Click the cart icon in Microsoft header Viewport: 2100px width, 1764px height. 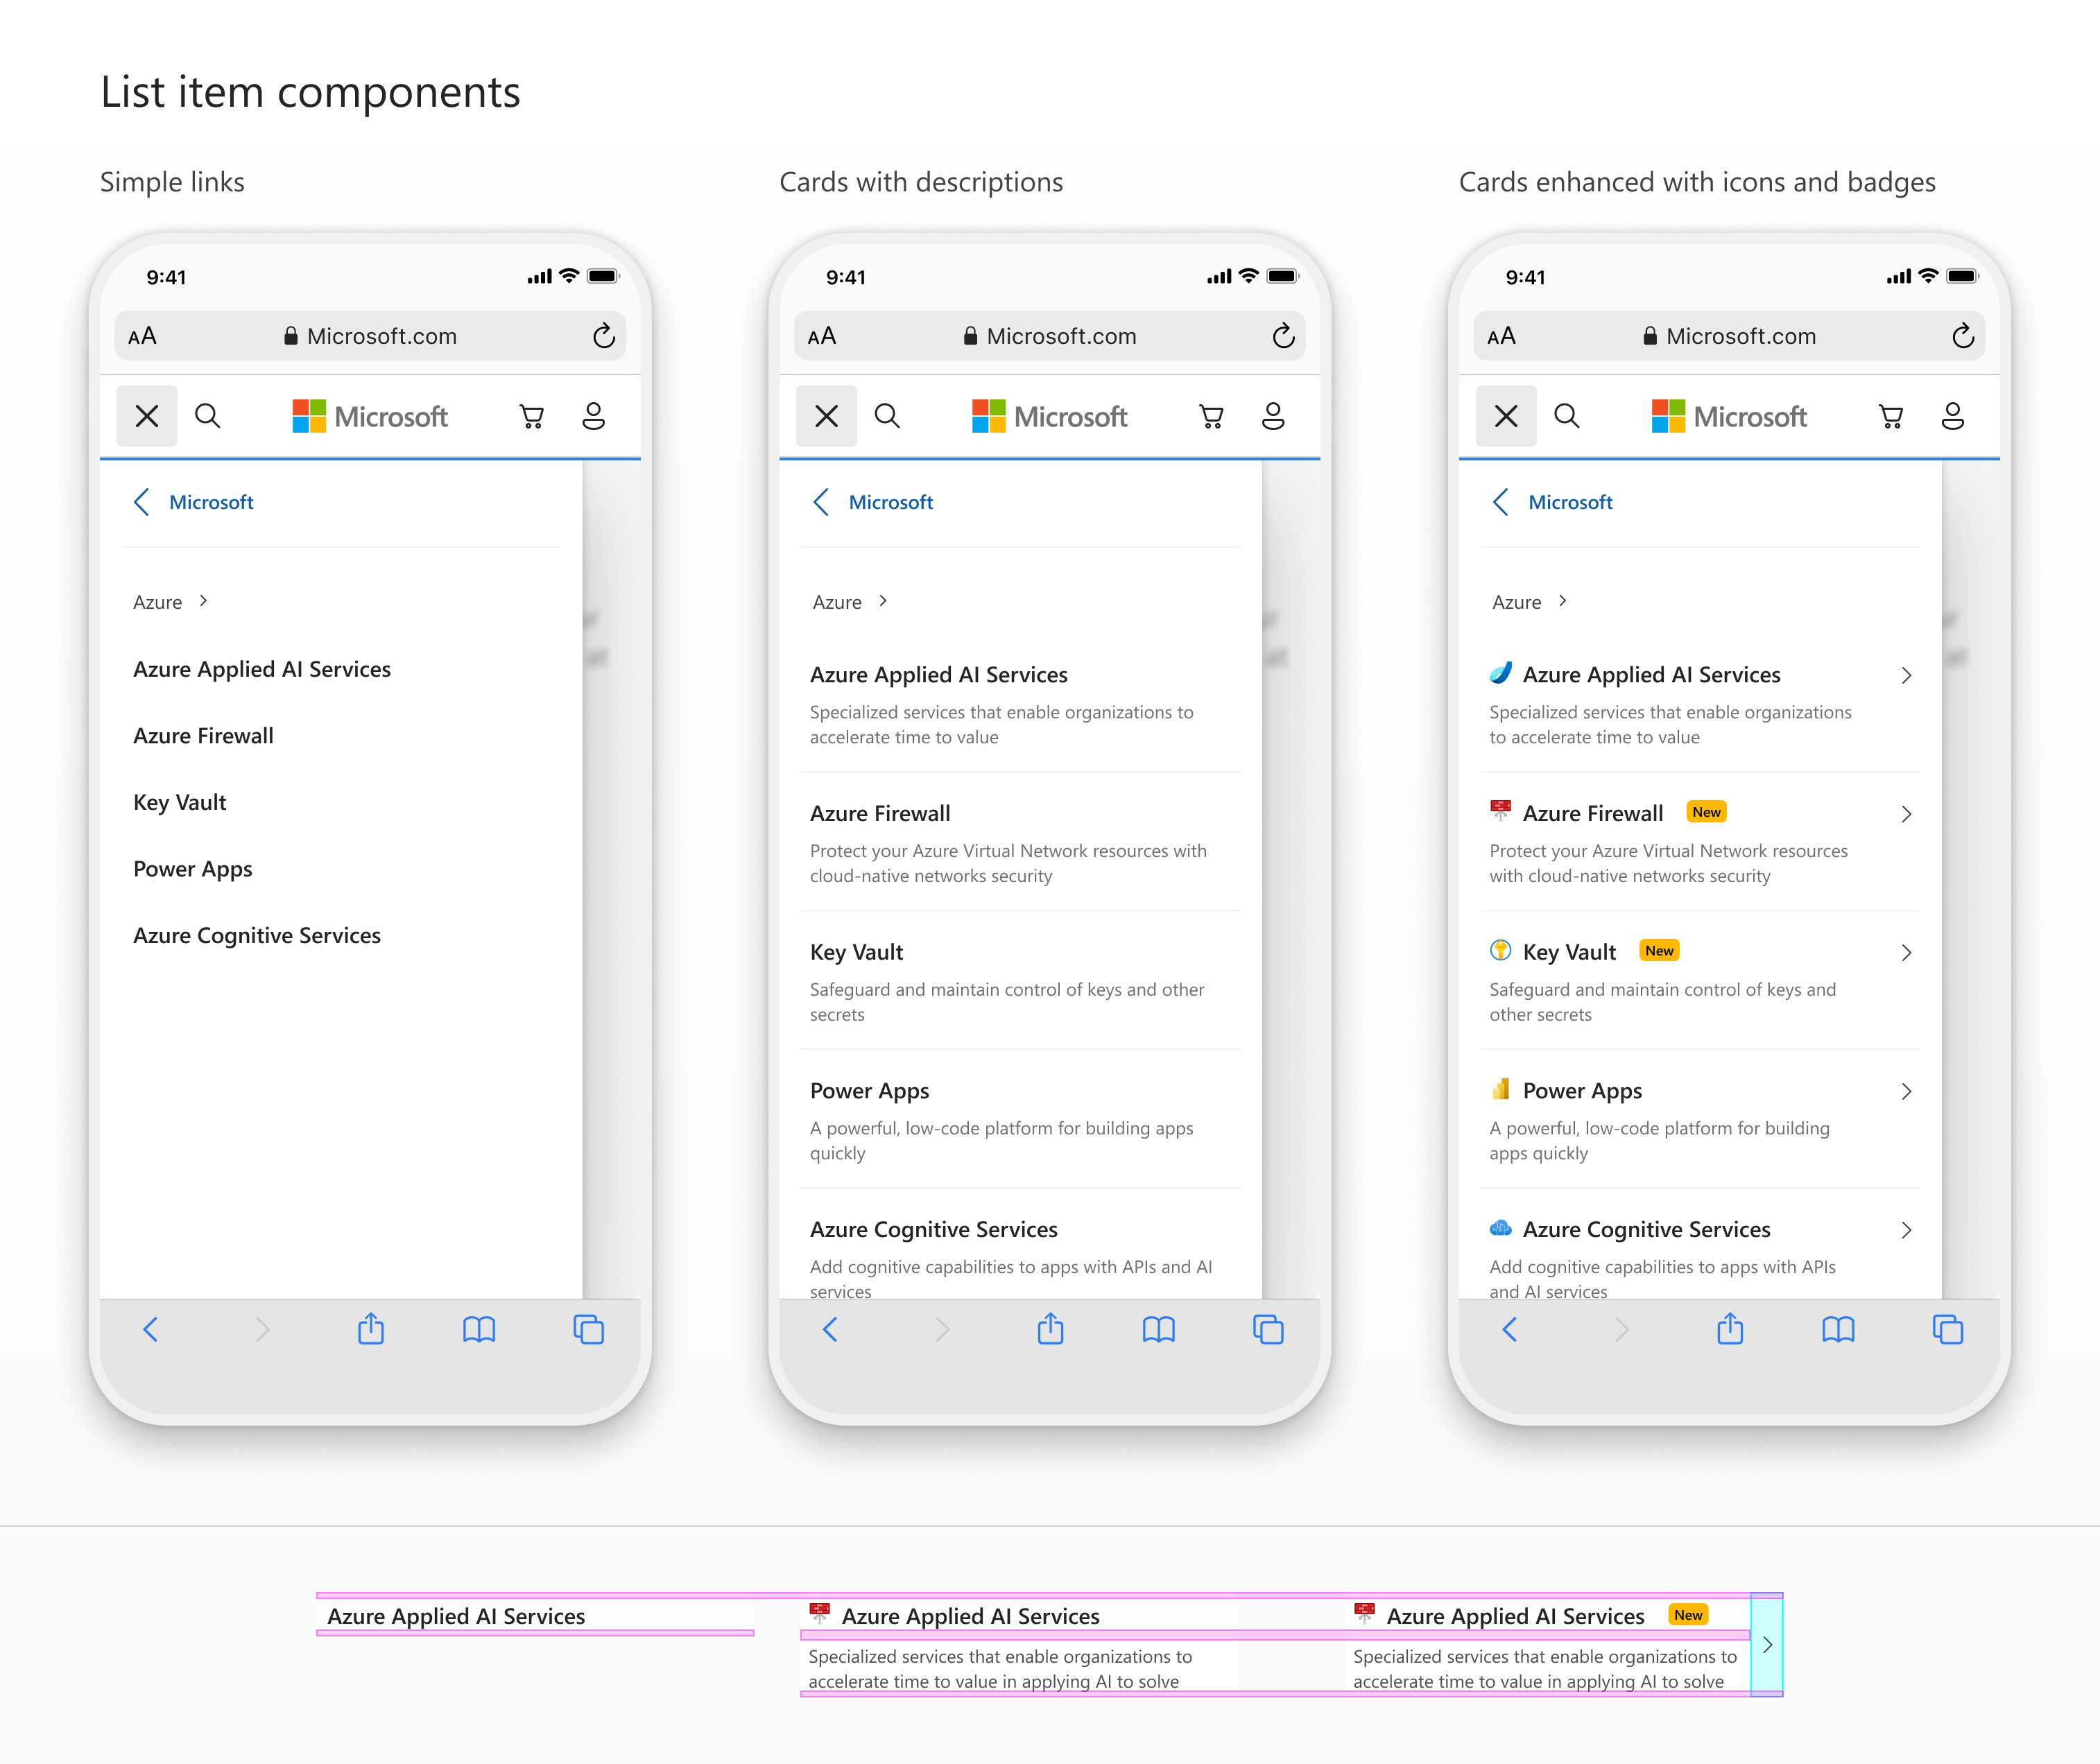click(x=531, y=418)
